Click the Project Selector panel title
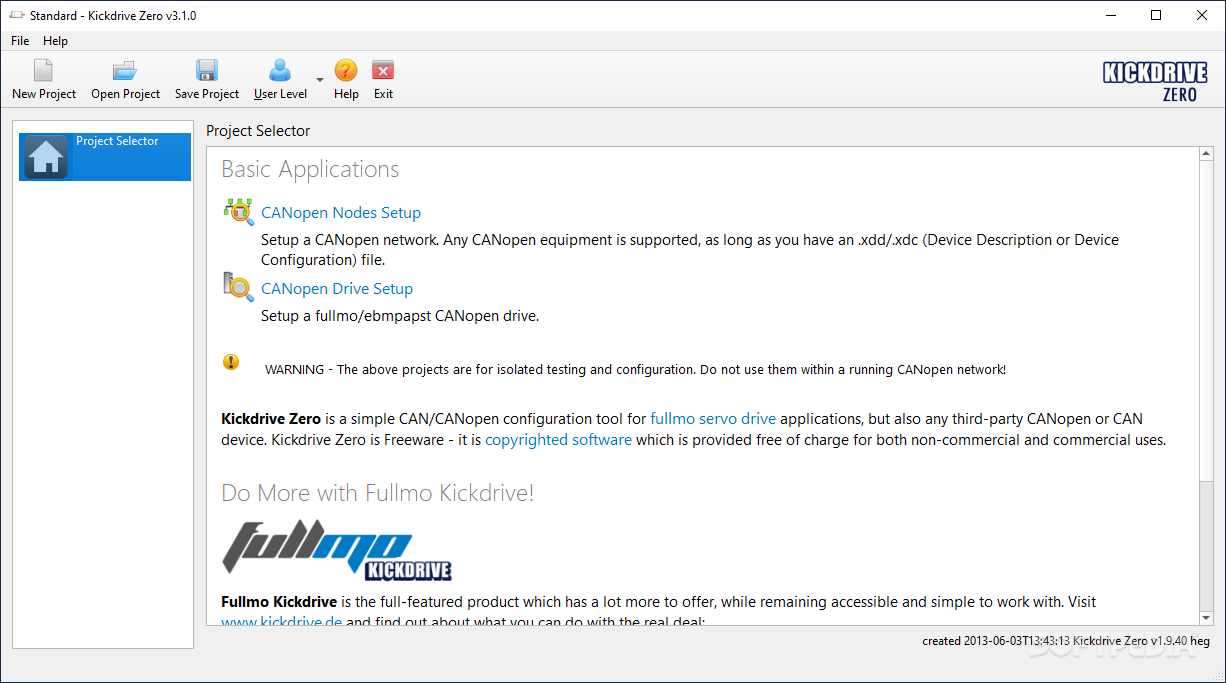1226x683 pixels. click(258, 131)
